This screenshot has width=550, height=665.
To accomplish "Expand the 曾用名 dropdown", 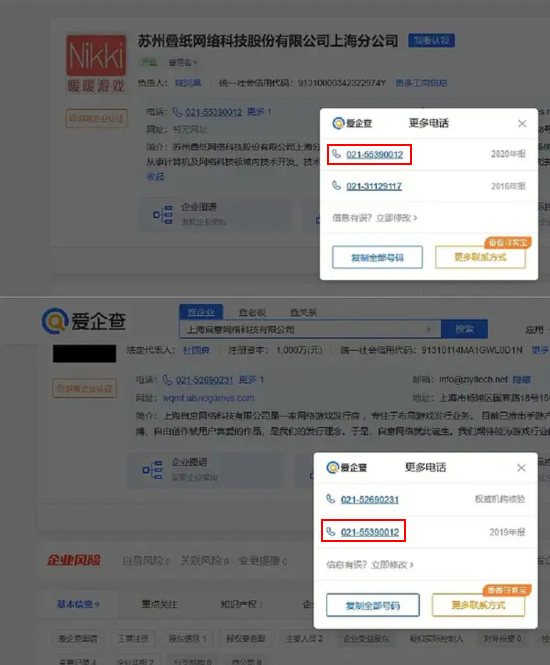I will (183, 62).
